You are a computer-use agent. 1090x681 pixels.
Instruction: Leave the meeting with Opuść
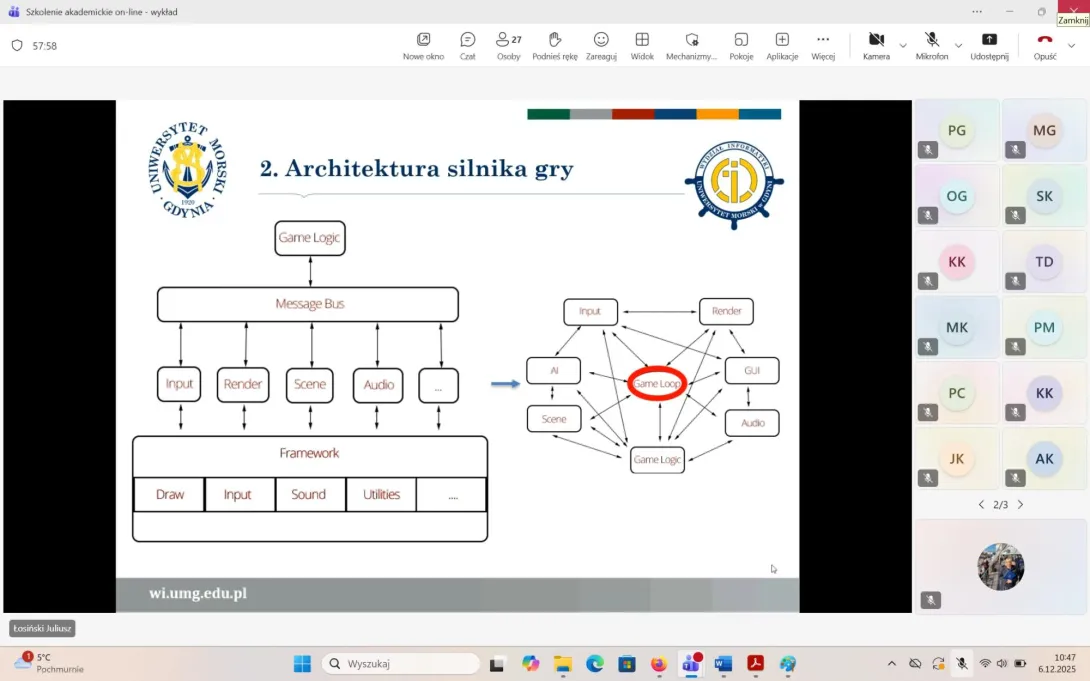pos(1044,45)
